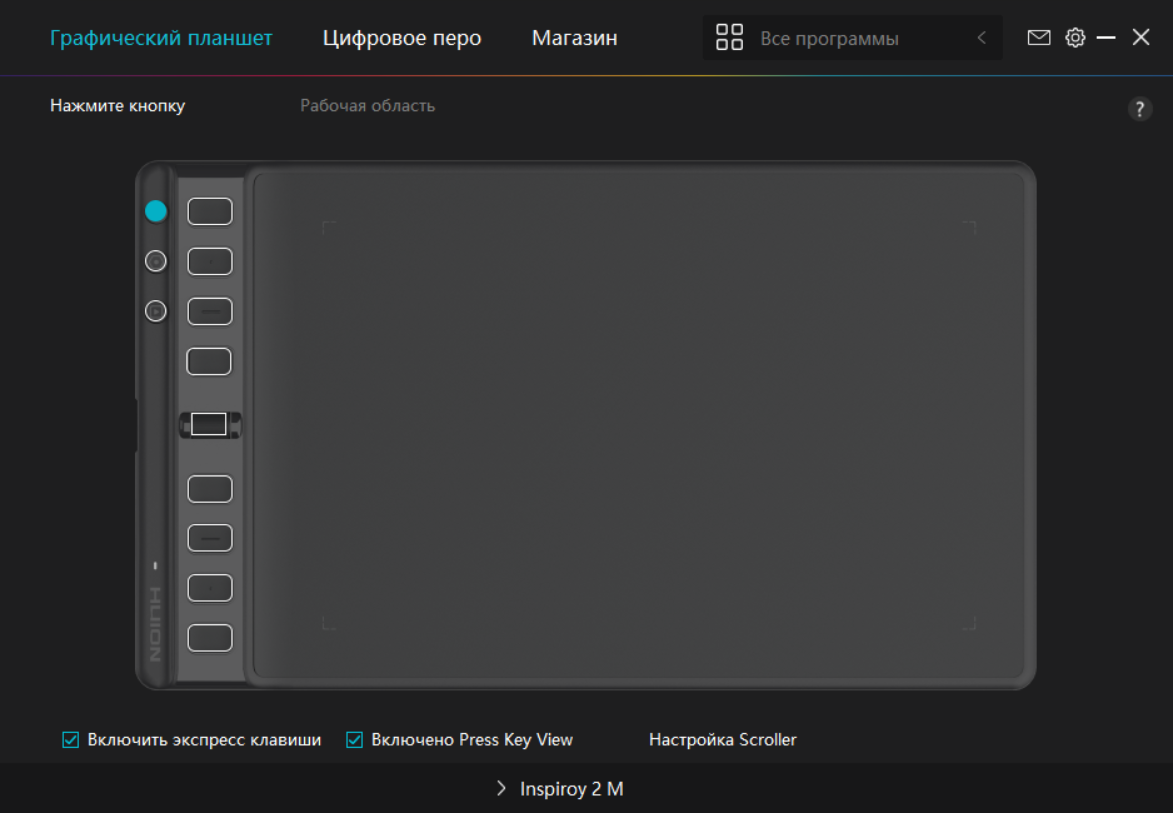Select the topmost express key on the tablet
Image resolution: width=1173 pixels, height=813 pixels.
click(x=210, y=211)
